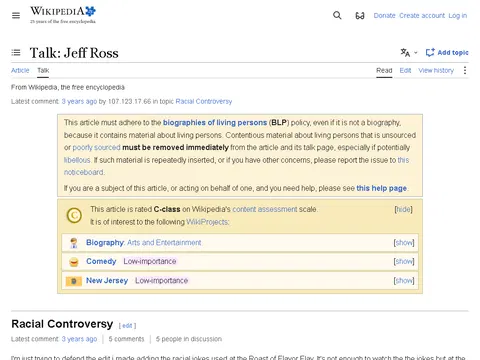Open the Comedy WikiProject link

click(101, 261)
